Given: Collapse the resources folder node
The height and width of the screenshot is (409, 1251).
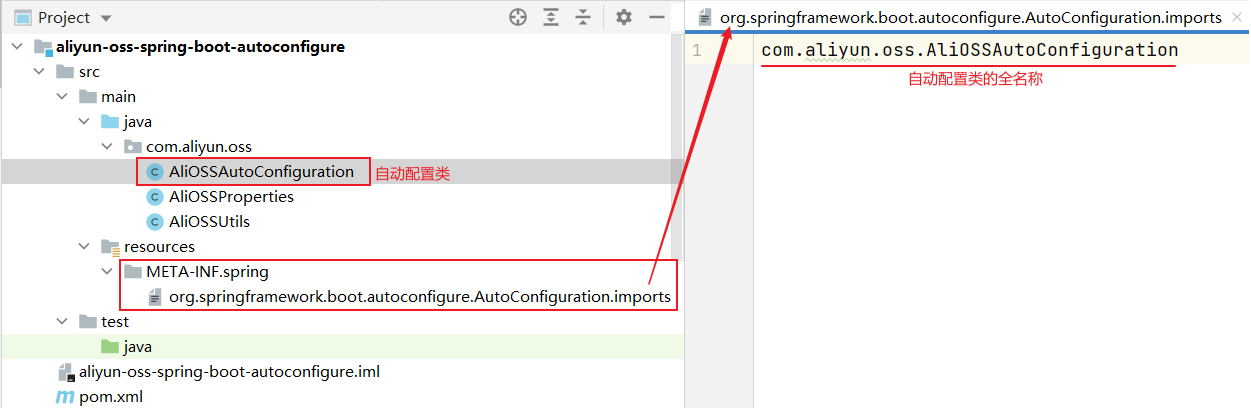Looking at the screenshot, I should (84, 247).
